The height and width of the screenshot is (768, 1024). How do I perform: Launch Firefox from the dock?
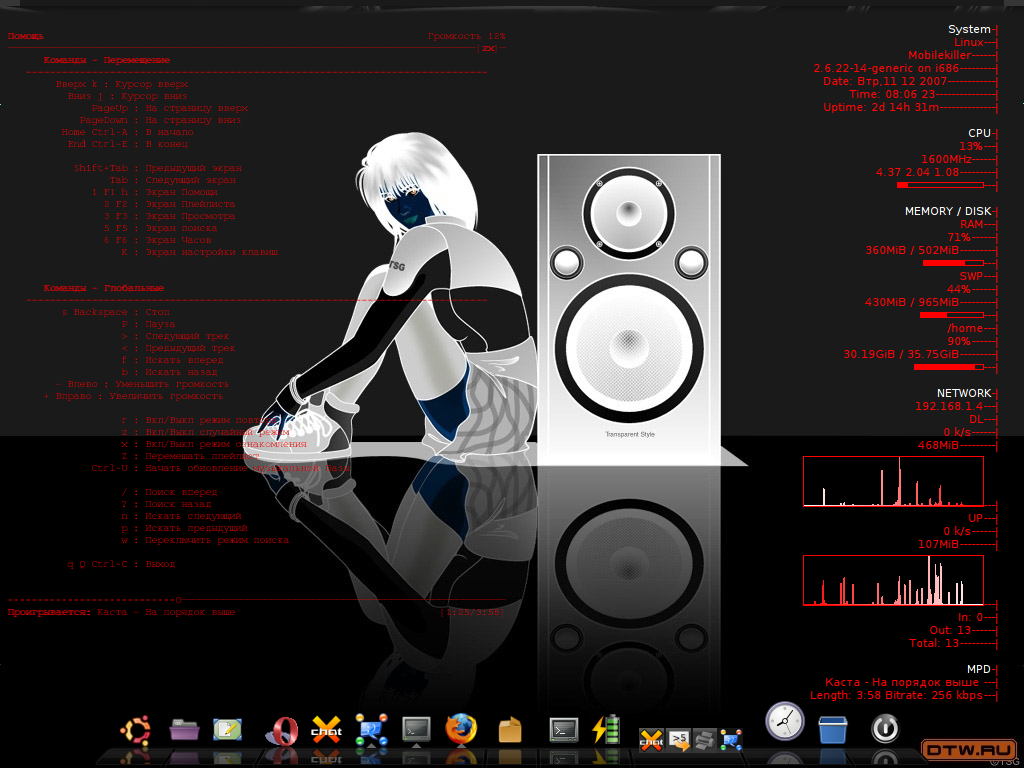(x=461, y=729)
